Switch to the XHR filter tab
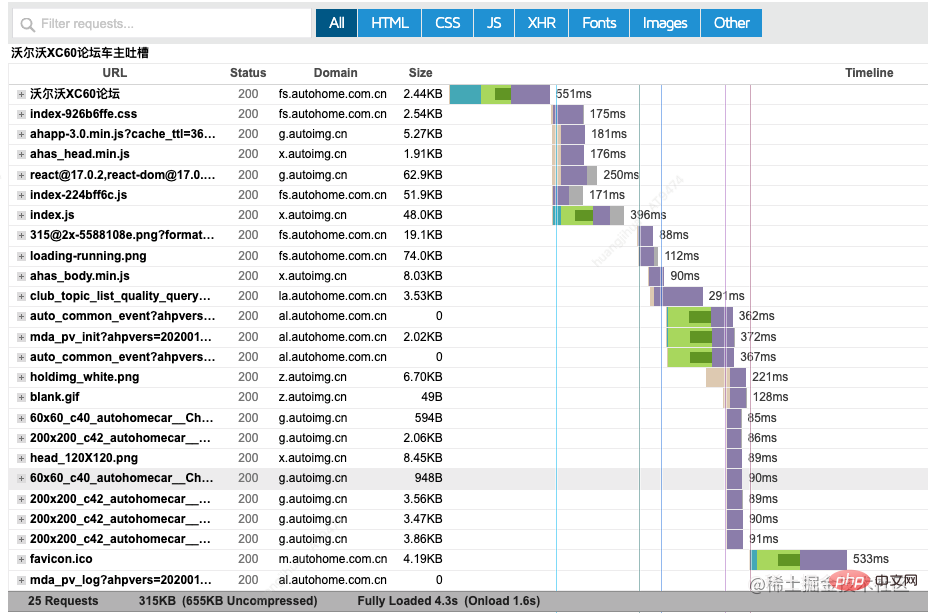This screenshot has height=613, width=928. click(542, 23)
